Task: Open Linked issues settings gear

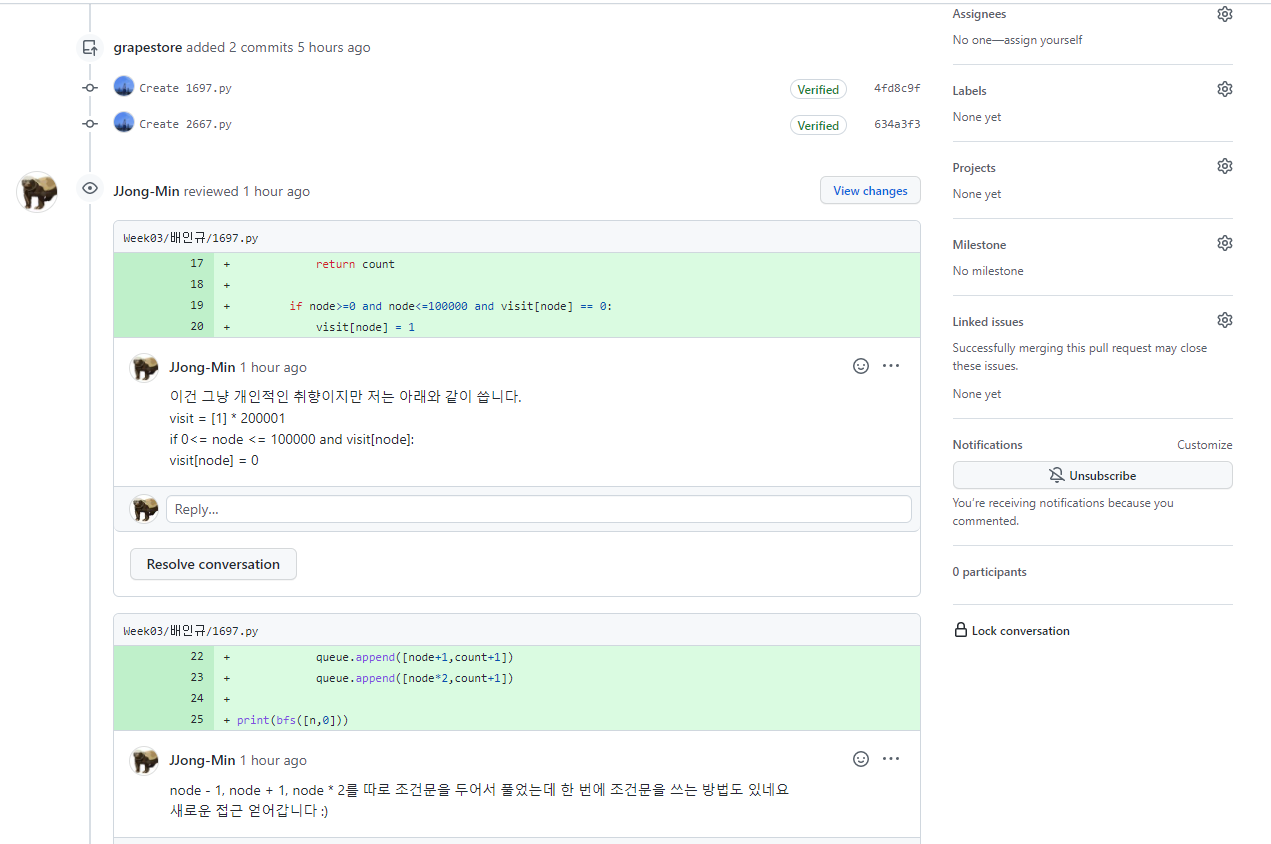Action: (1224, 320)
